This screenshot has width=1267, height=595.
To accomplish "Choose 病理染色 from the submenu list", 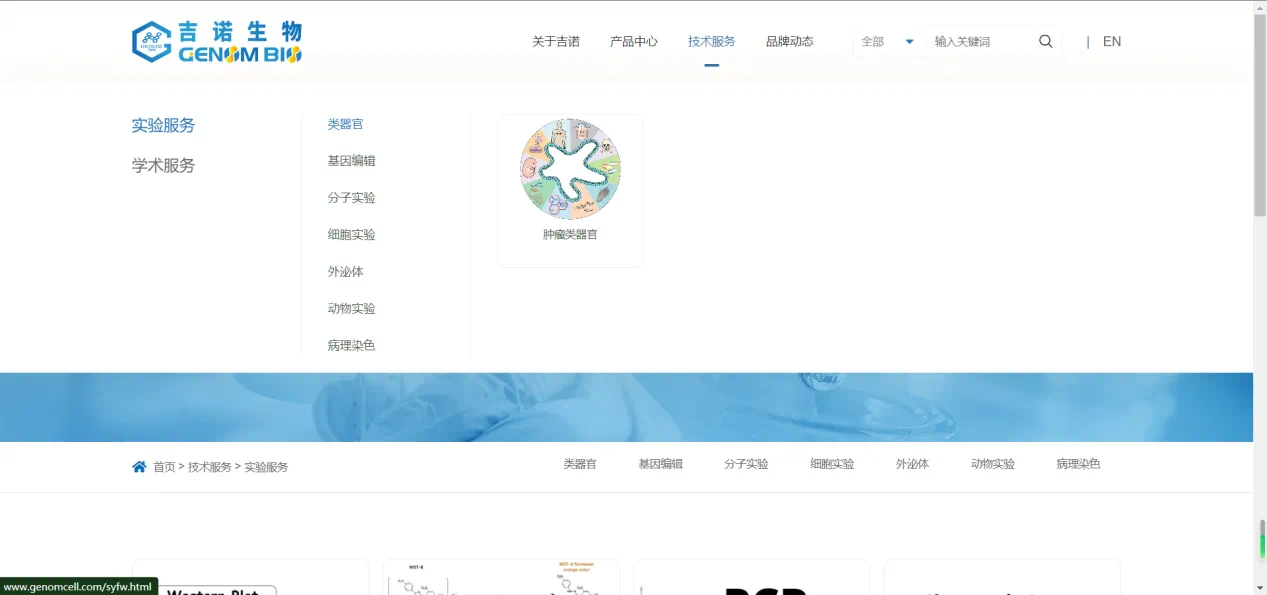I will tap(351, 346).
